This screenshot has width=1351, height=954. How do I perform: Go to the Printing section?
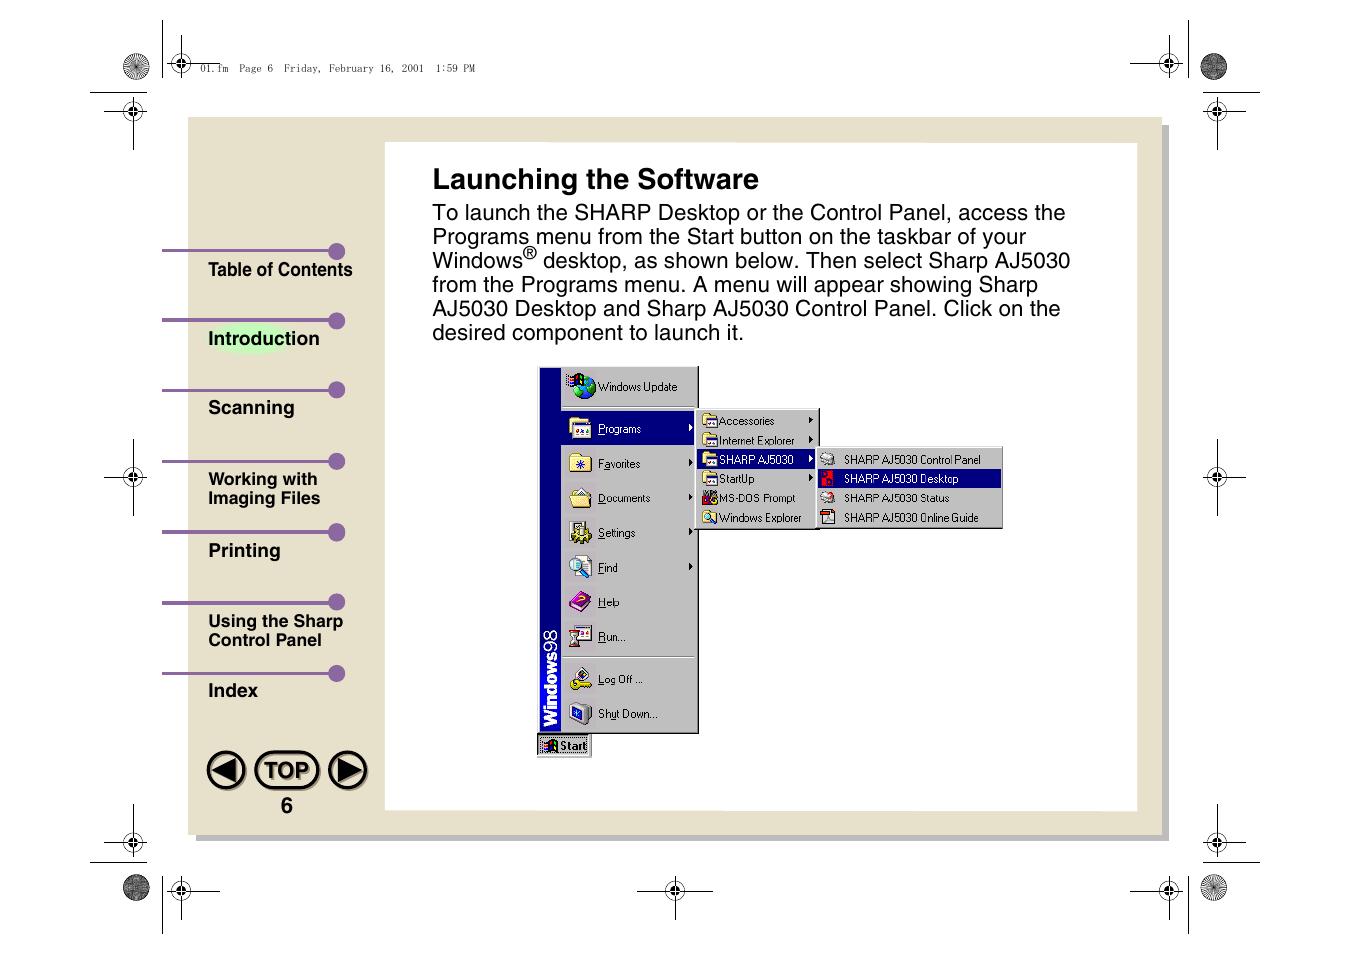pos(244,551)
